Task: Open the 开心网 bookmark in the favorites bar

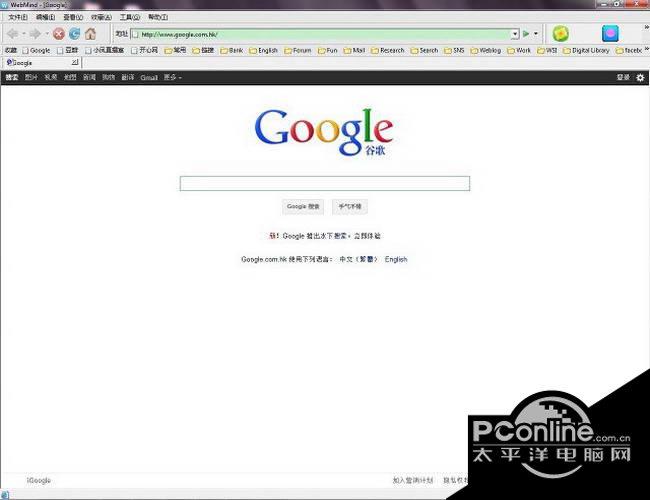Action: [144, 51]
